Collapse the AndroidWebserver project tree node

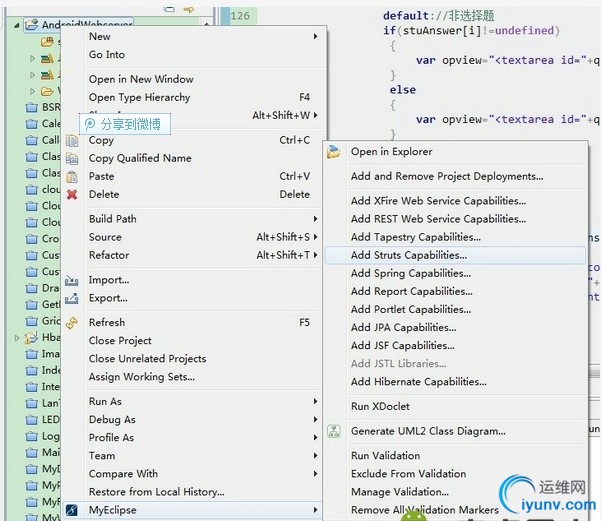(x=17, y=25)
